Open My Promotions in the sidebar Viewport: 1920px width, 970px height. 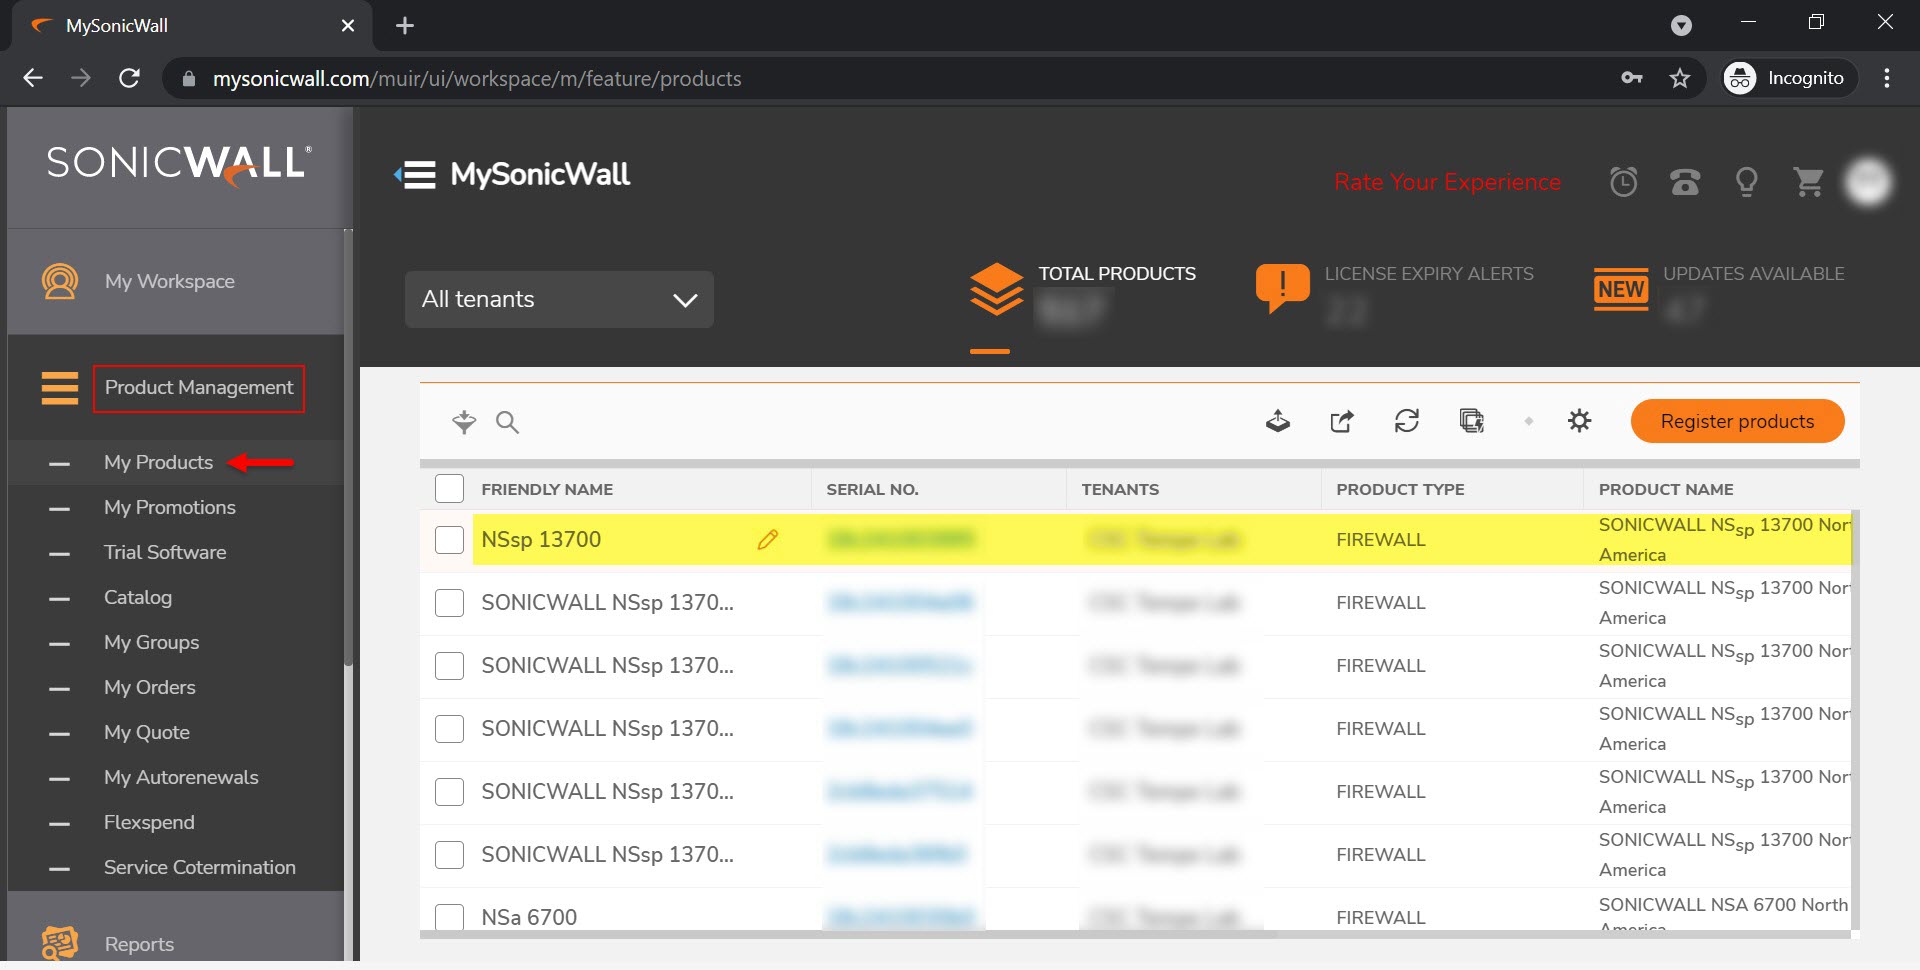(x=170, y=507)
